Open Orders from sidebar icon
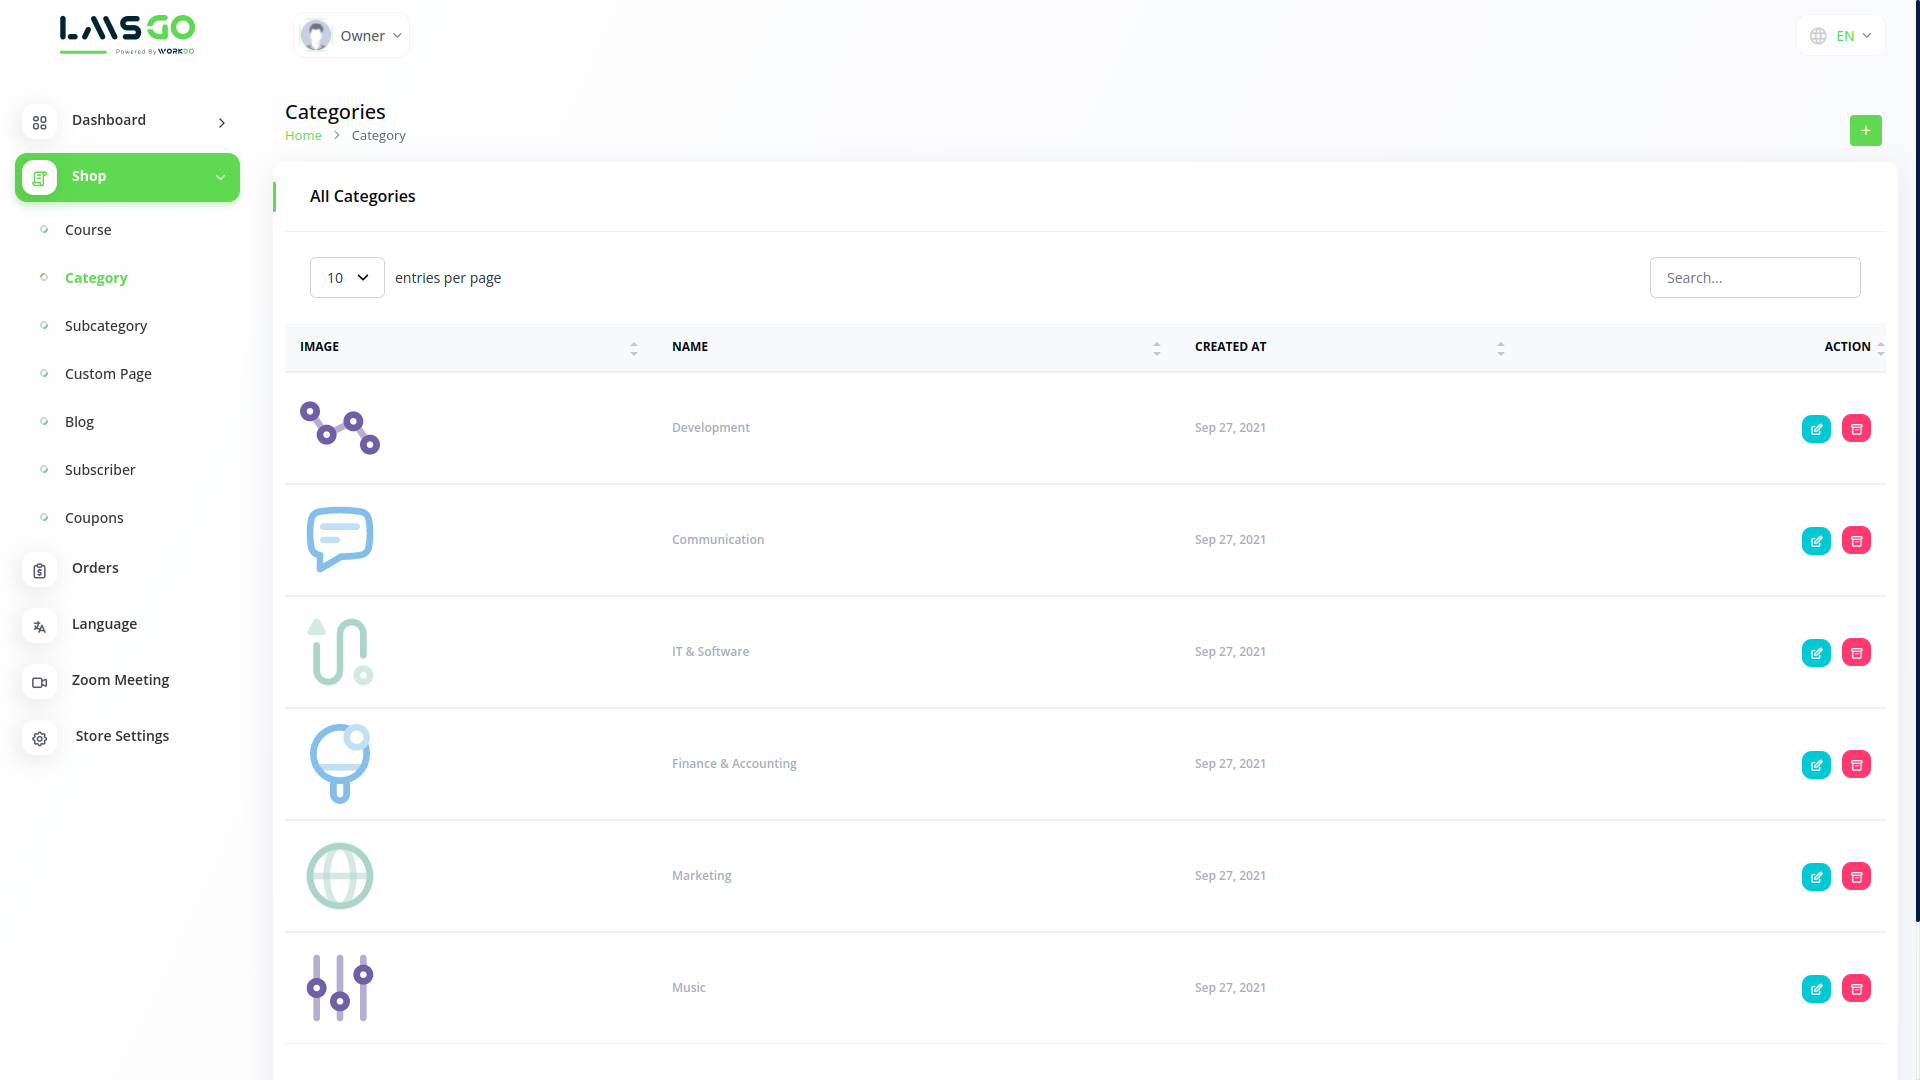The width and height of the screenshot is (1920, 1080). pos(40,571)
